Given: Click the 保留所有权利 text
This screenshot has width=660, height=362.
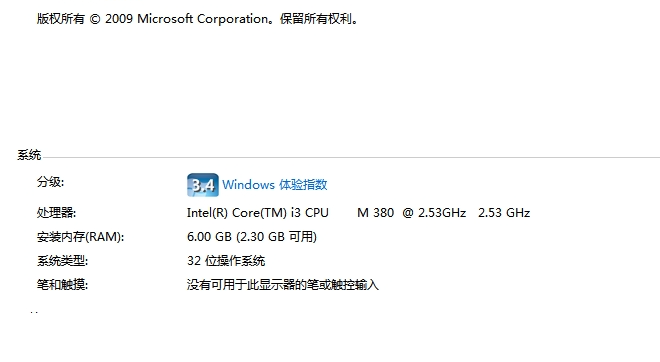Looking at the screenshot, I should tap(316, 19).
